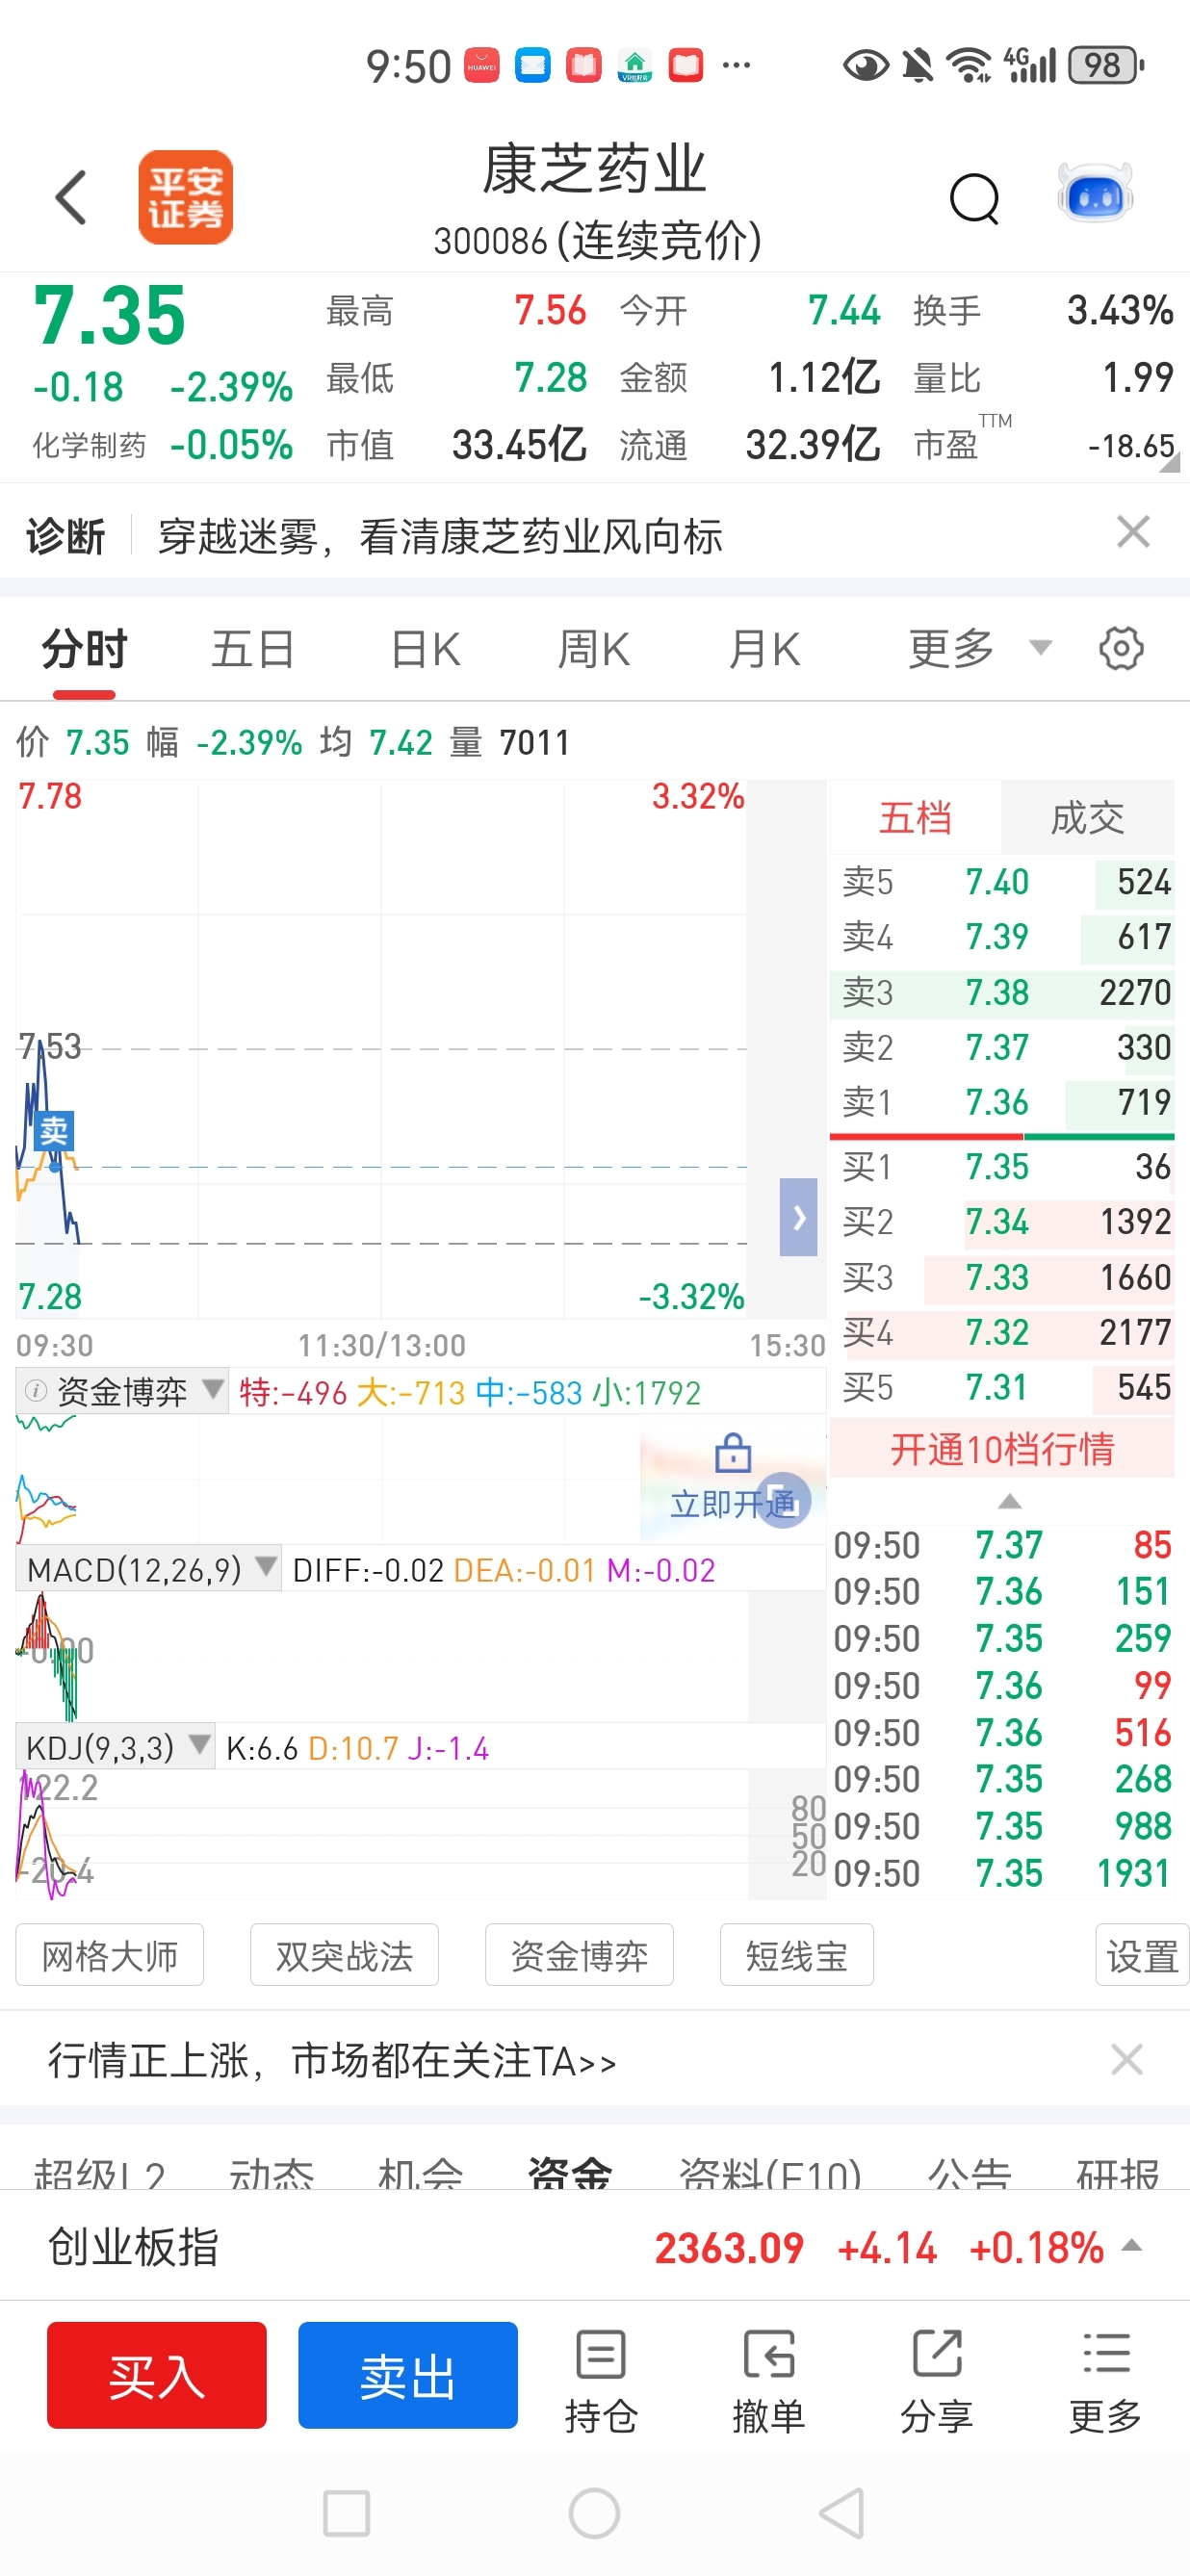Switch to 五日 chart tab
This screenshot has height=2576, width=1190.
253,650
